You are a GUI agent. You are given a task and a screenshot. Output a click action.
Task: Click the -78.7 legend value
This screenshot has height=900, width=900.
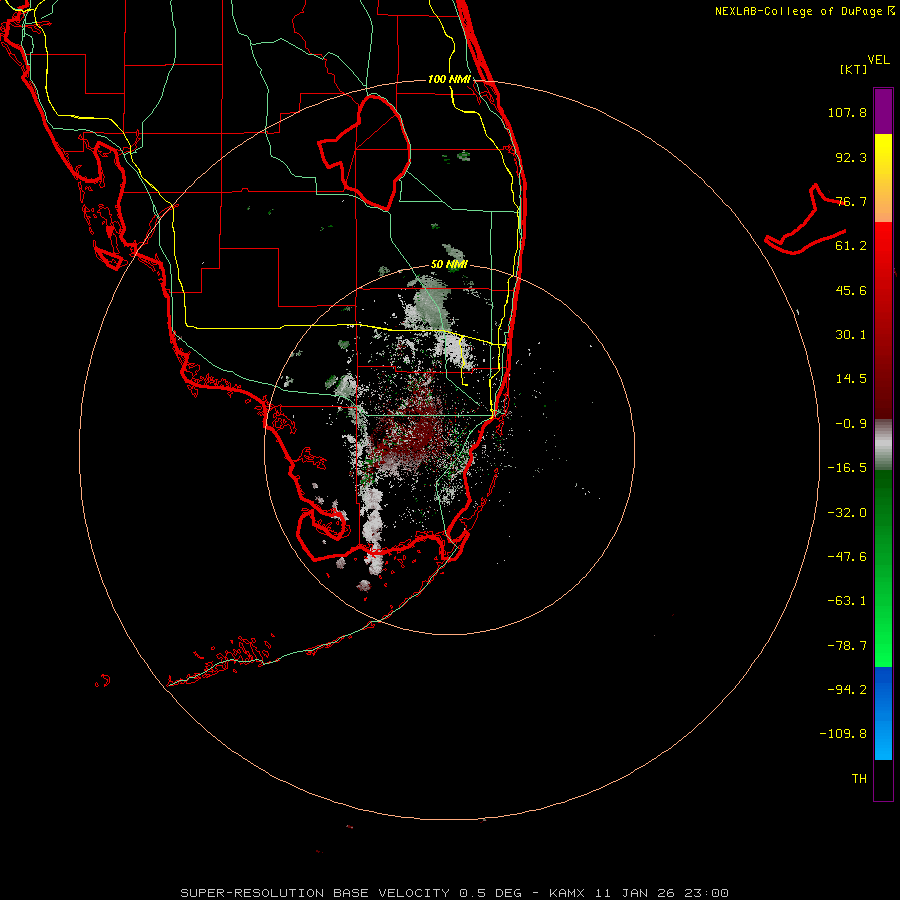tap(847, 646)
